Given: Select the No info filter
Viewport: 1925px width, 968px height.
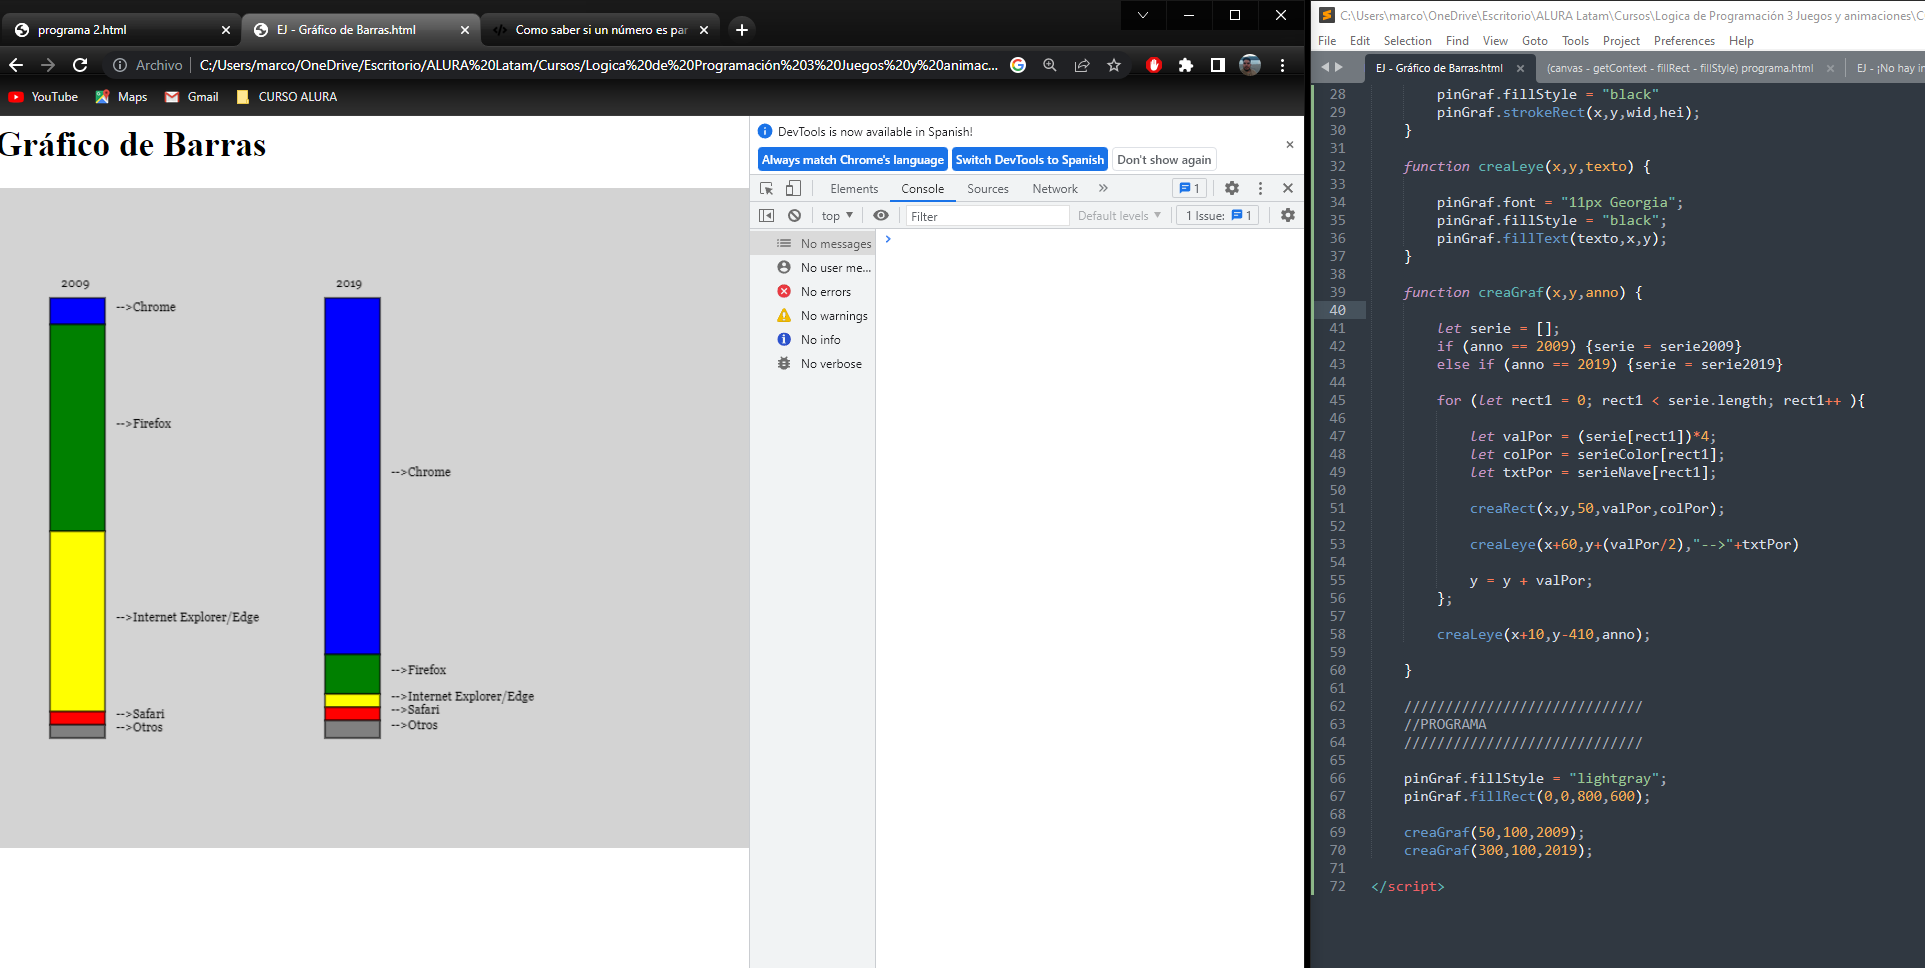Looking at the screenshot, I should [813, 340].
